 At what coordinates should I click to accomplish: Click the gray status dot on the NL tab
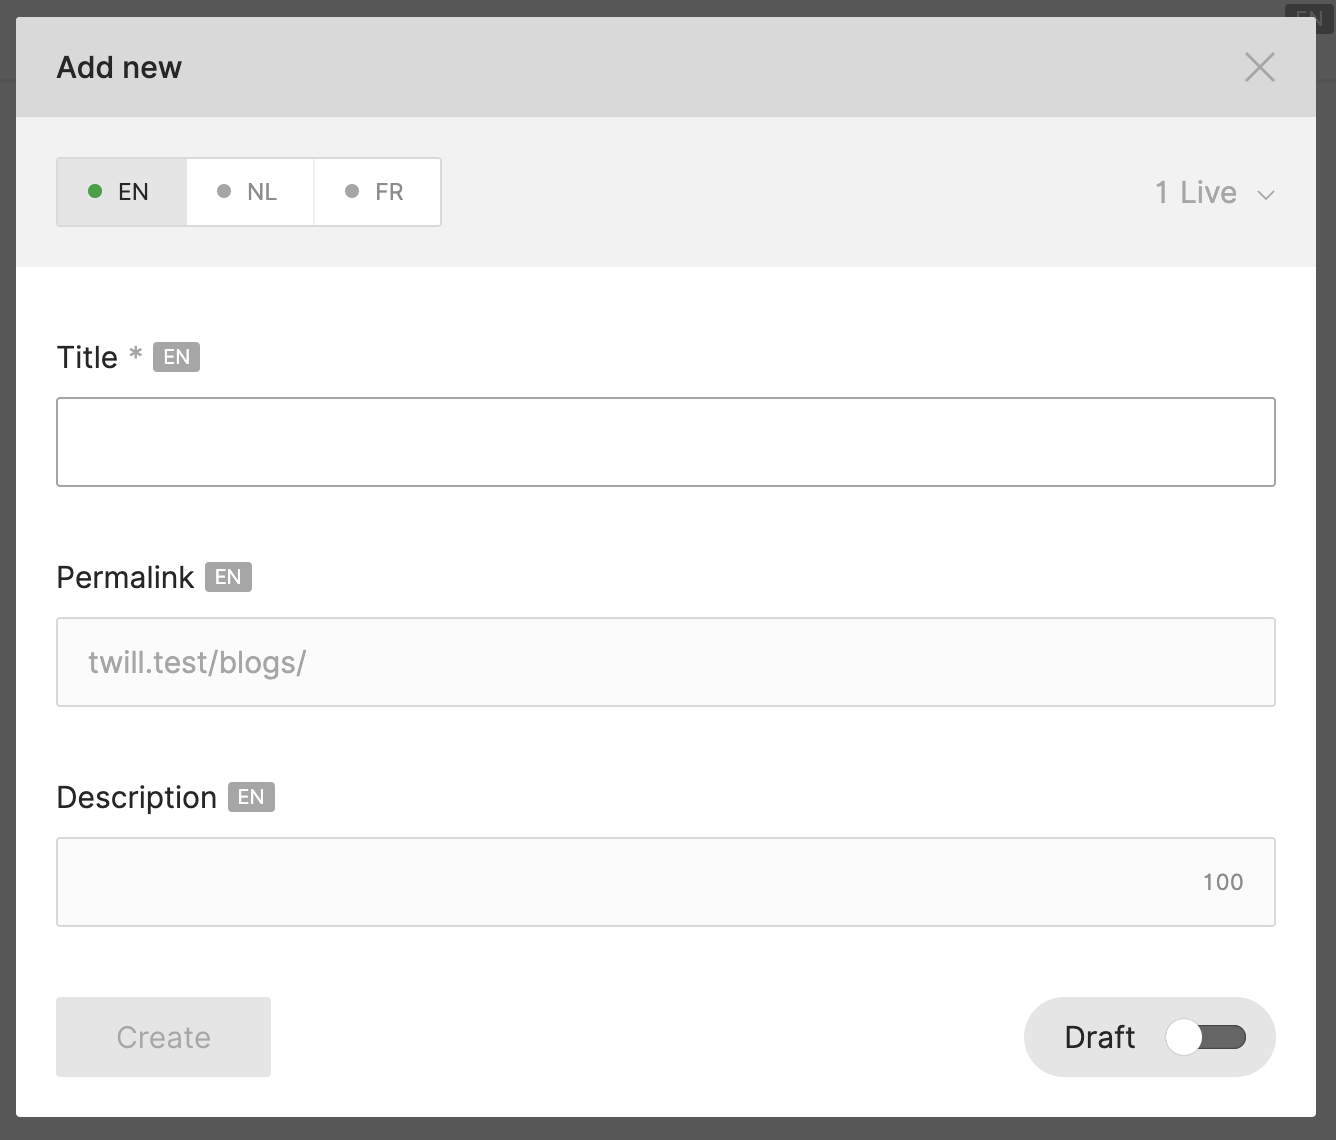tap(224, 191)
